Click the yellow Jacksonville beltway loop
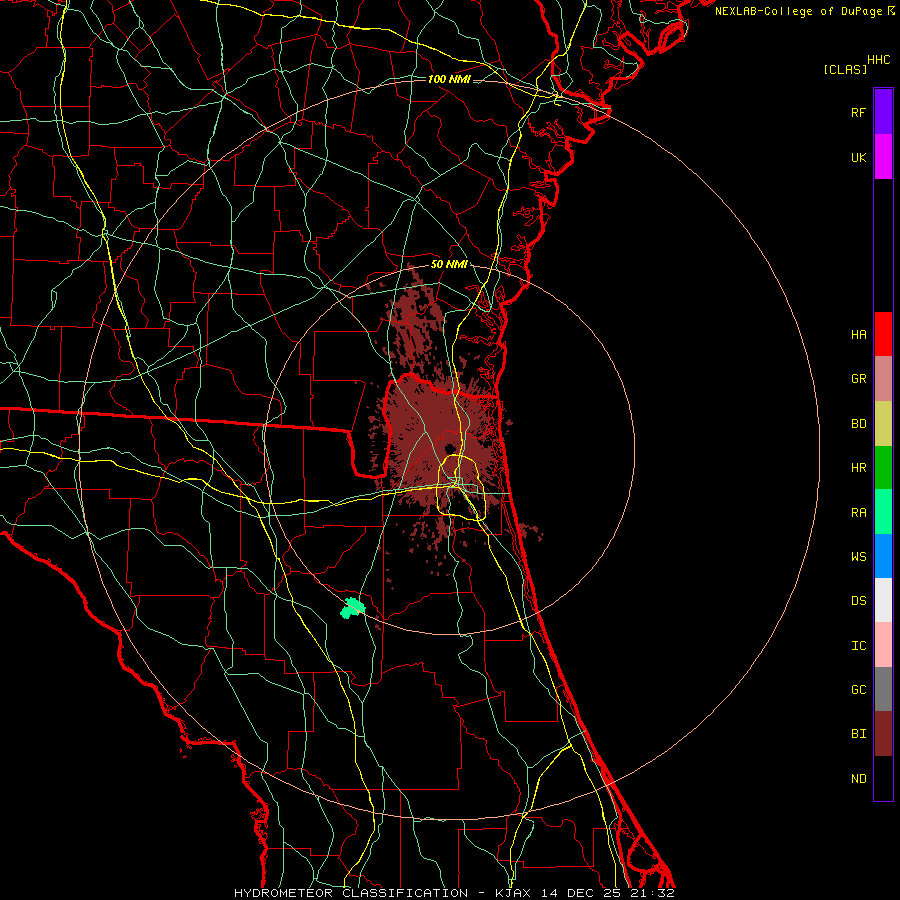 coord(461,487)
